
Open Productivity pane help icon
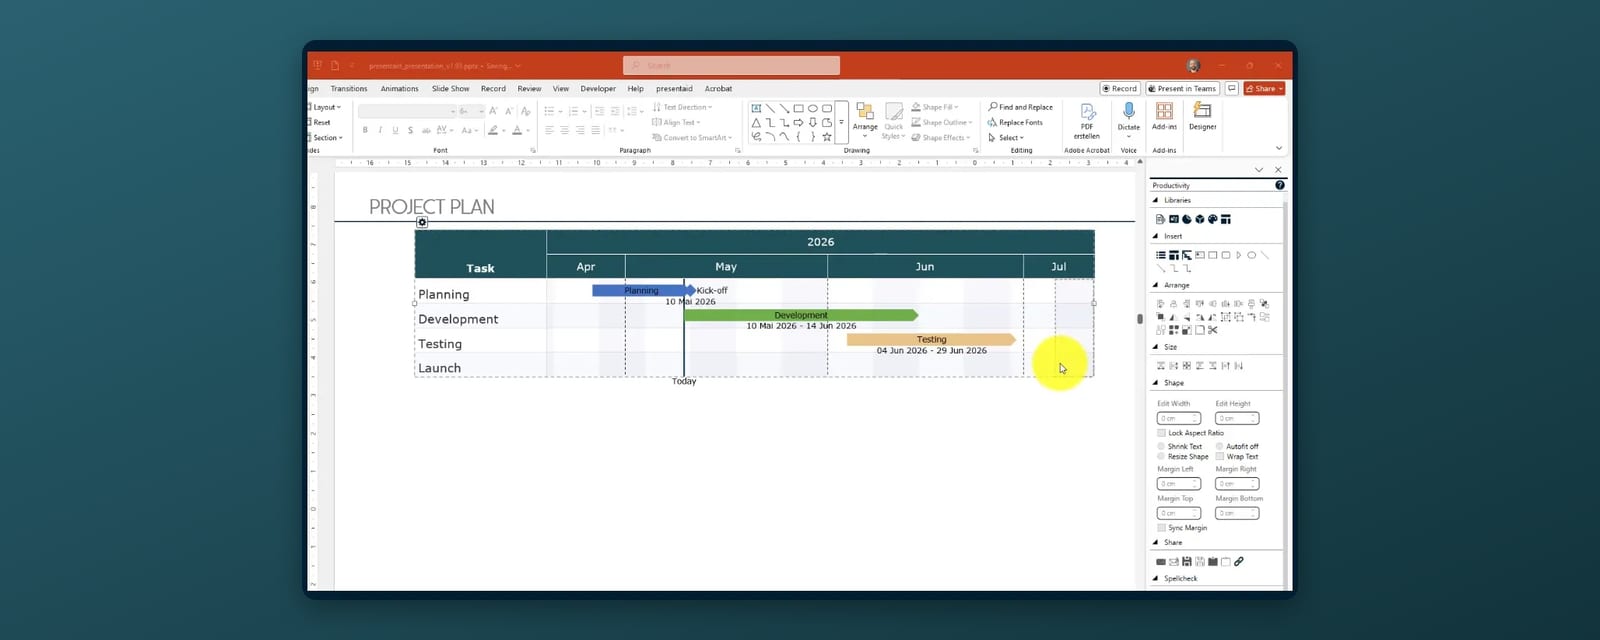[1279, 185]
